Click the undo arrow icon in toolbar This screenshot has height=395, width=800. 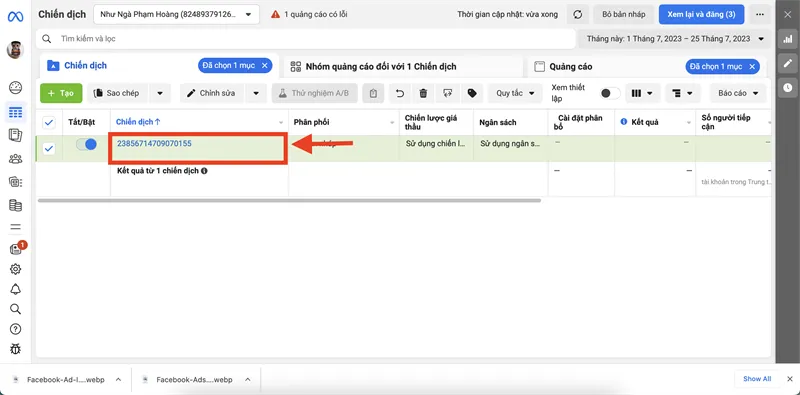click(400, 93)
